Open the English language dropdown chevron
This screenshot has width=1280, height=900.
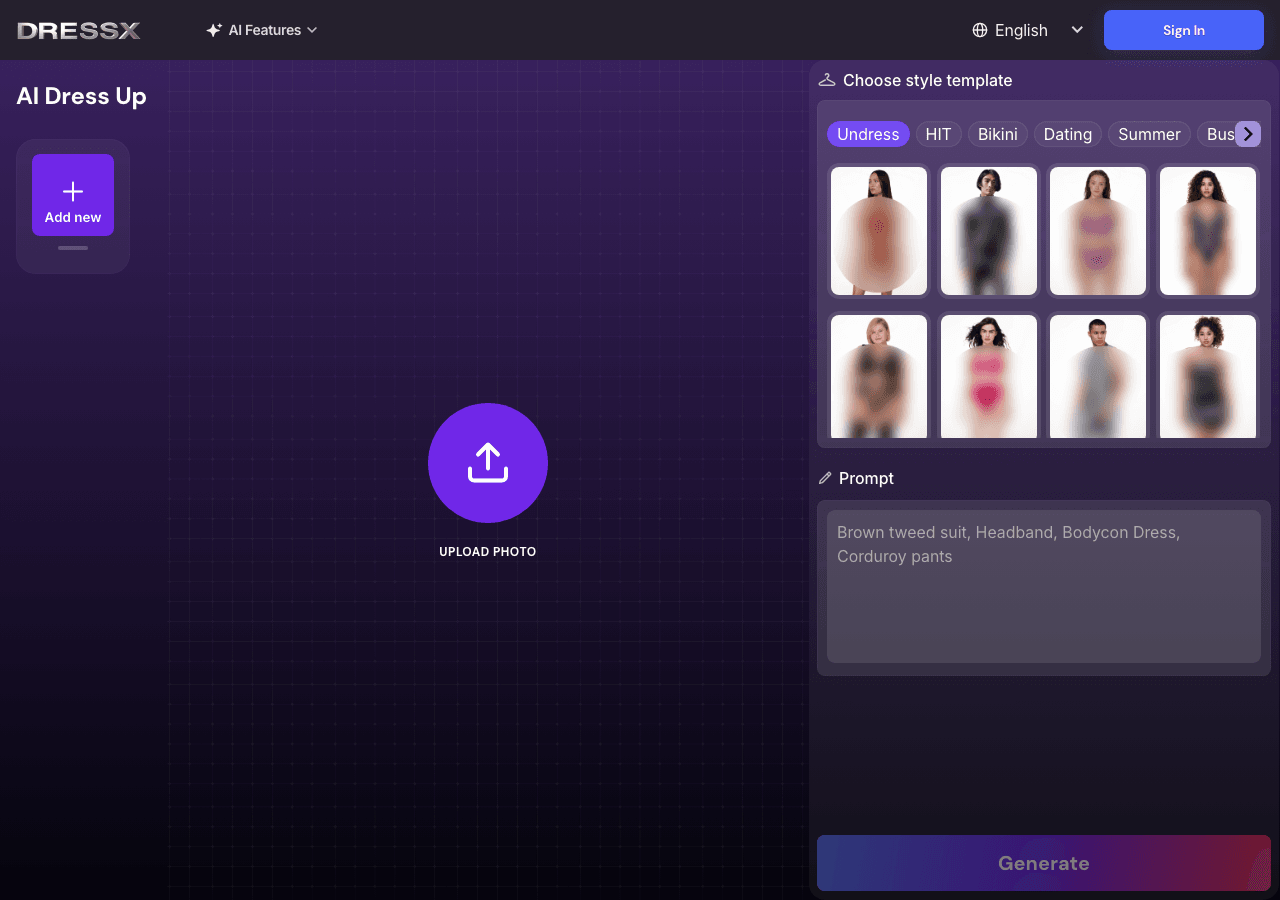click(x=1077, y=30)
